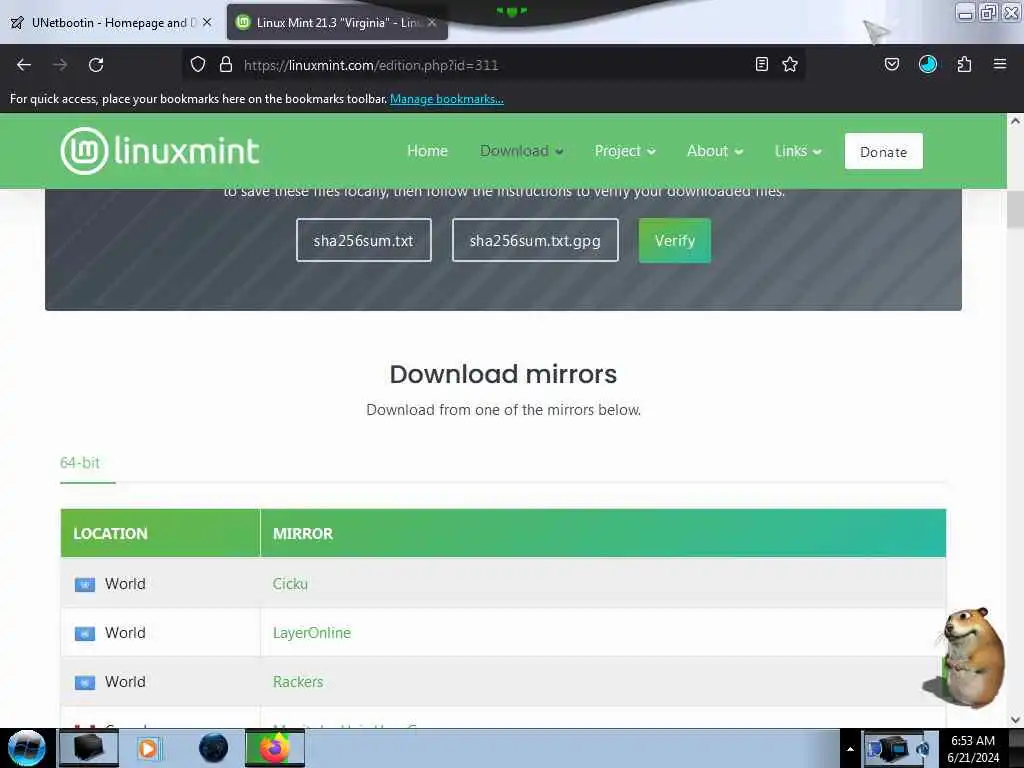Toggle reader view icon in address bar
The image size is (1024, 768).
click(x=761, y=64)
